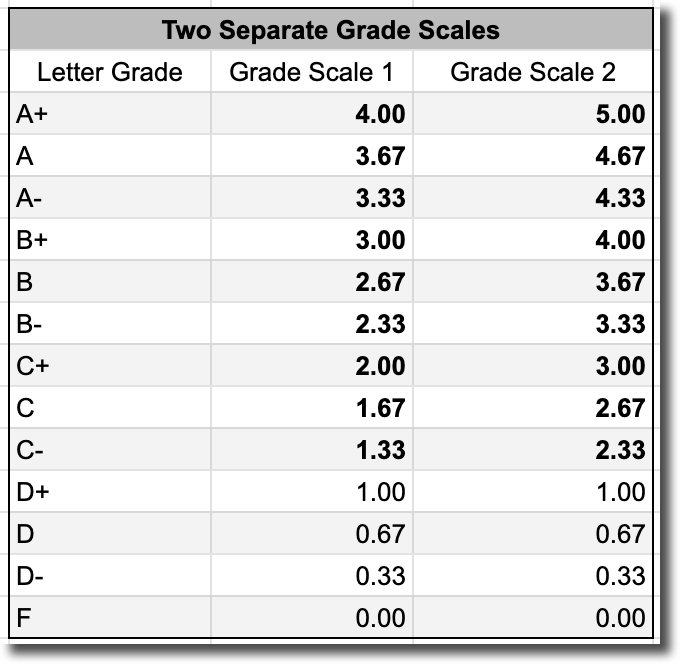The image size is (680, 664).
Task: Click the A- letter grade cell
Action: pyautogui.click(x=110, y=198)
